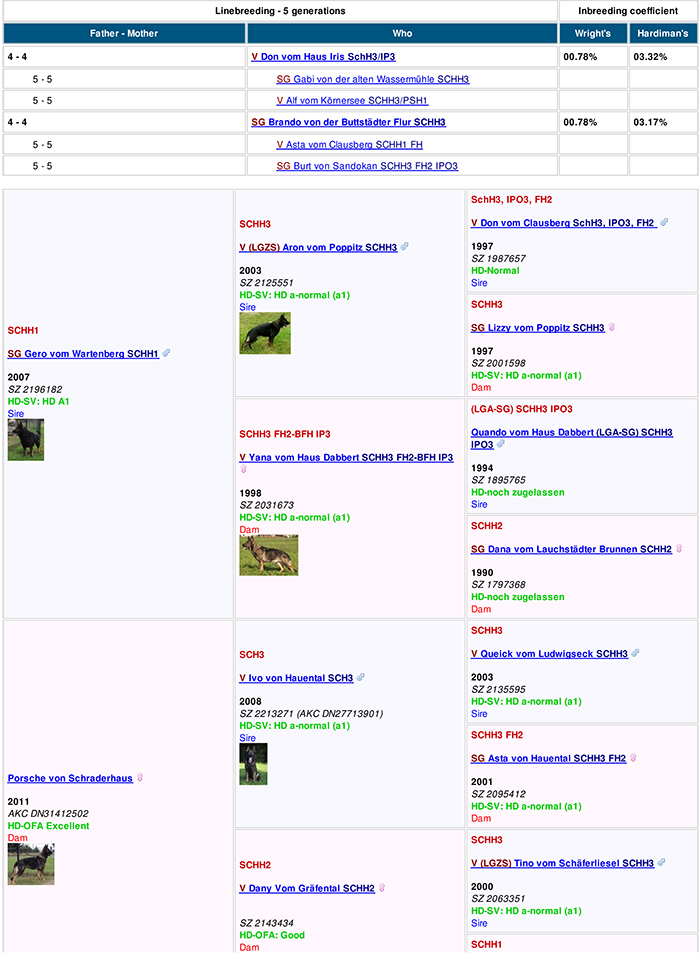The height and width of the screenshot is (957, 700).
Task: Select registration number SZ 1797368
Action: click(x=499, y=585)
